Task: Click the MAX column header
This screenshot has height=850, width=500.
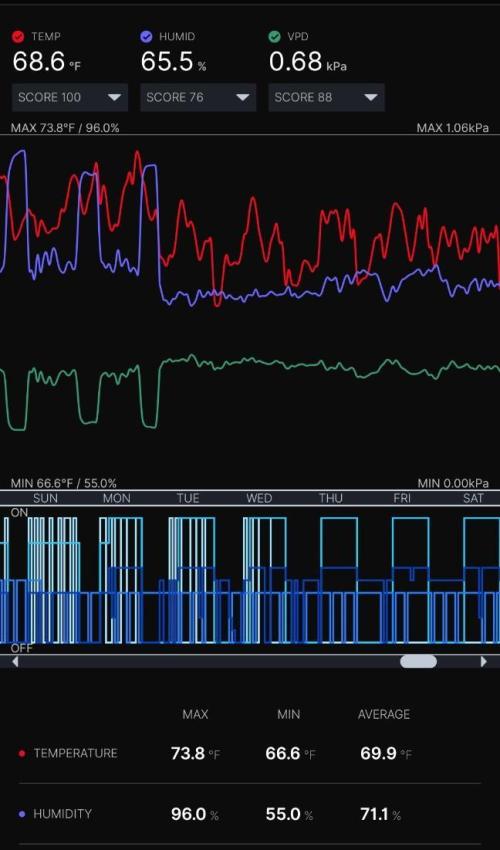Action: tap(195, 714)
